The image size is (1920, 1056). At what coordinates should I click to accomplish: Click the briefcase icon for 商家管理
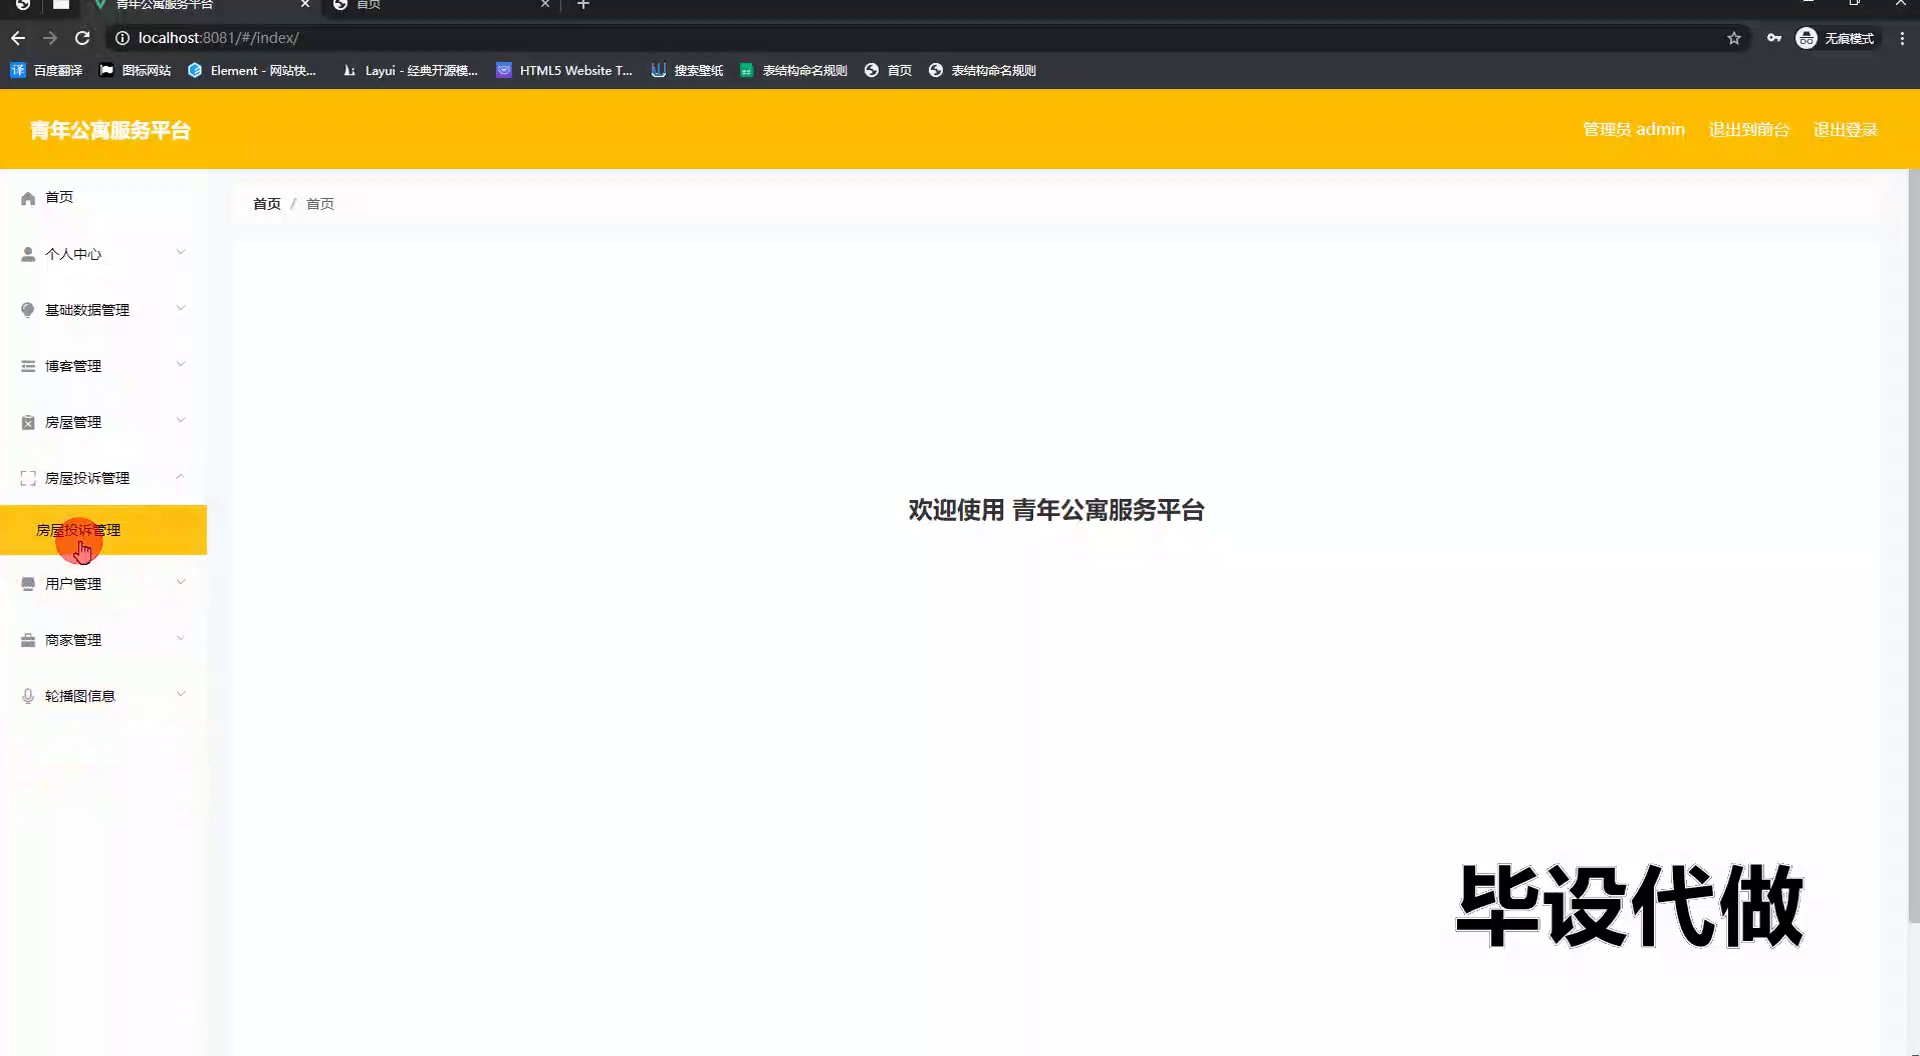coord(28,640)
